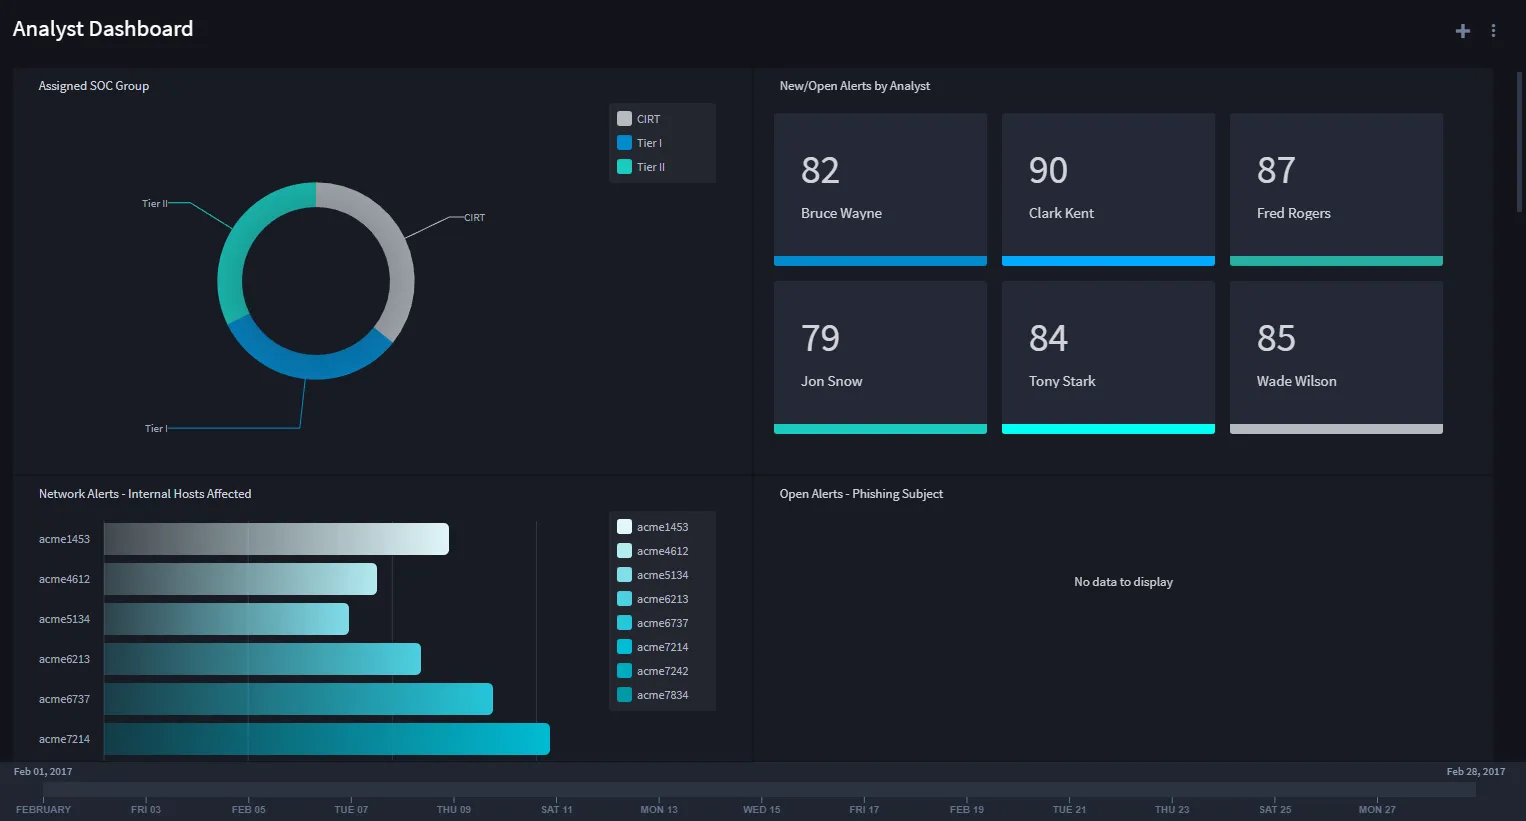Click the Bruce Wayne analyst name
1526x821 pixels.
point(841,213)
